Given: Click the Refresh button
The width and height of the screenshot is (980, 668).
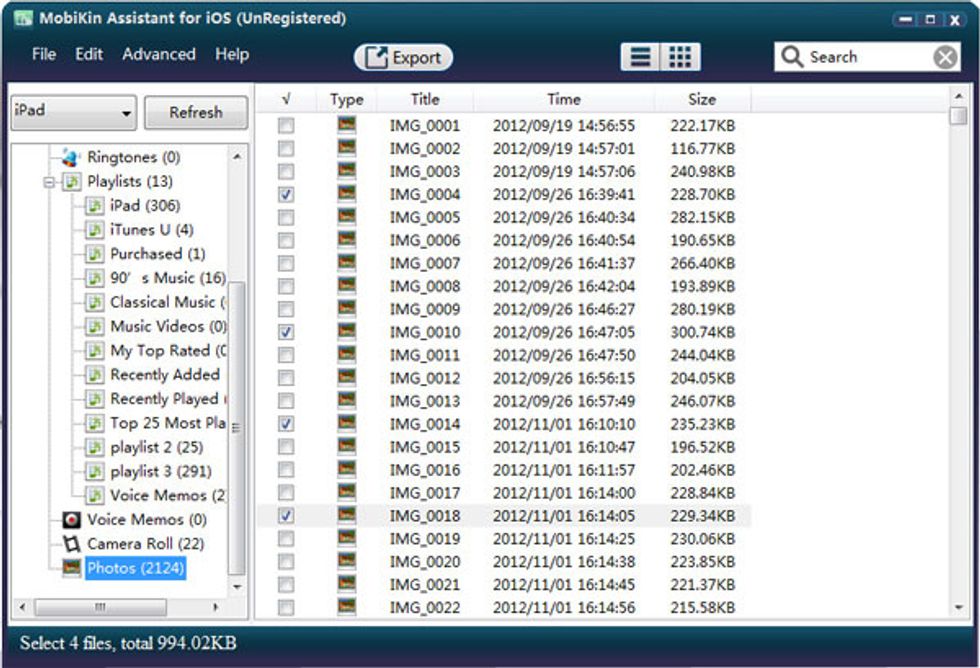Looking at the screenshot, I should [196, 112].
